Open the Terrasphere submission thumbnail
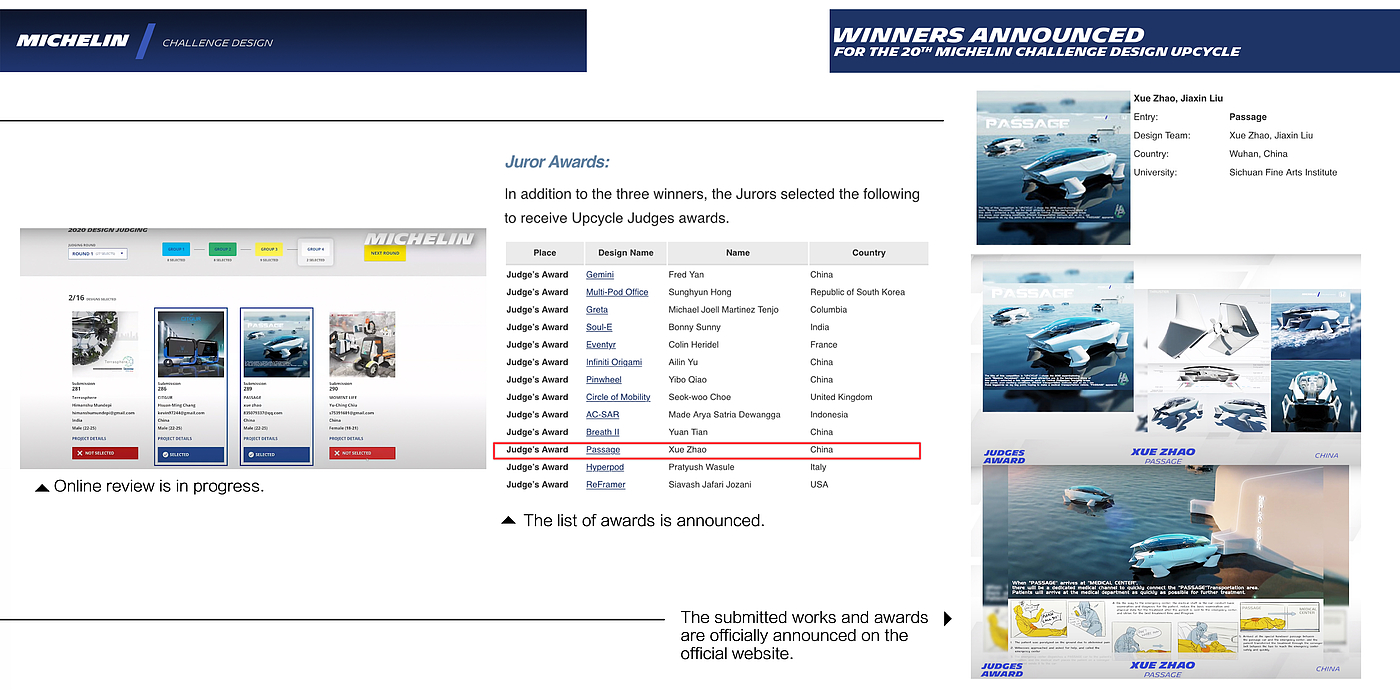Viewport: 1400px width, 700px height. [105, 344]
